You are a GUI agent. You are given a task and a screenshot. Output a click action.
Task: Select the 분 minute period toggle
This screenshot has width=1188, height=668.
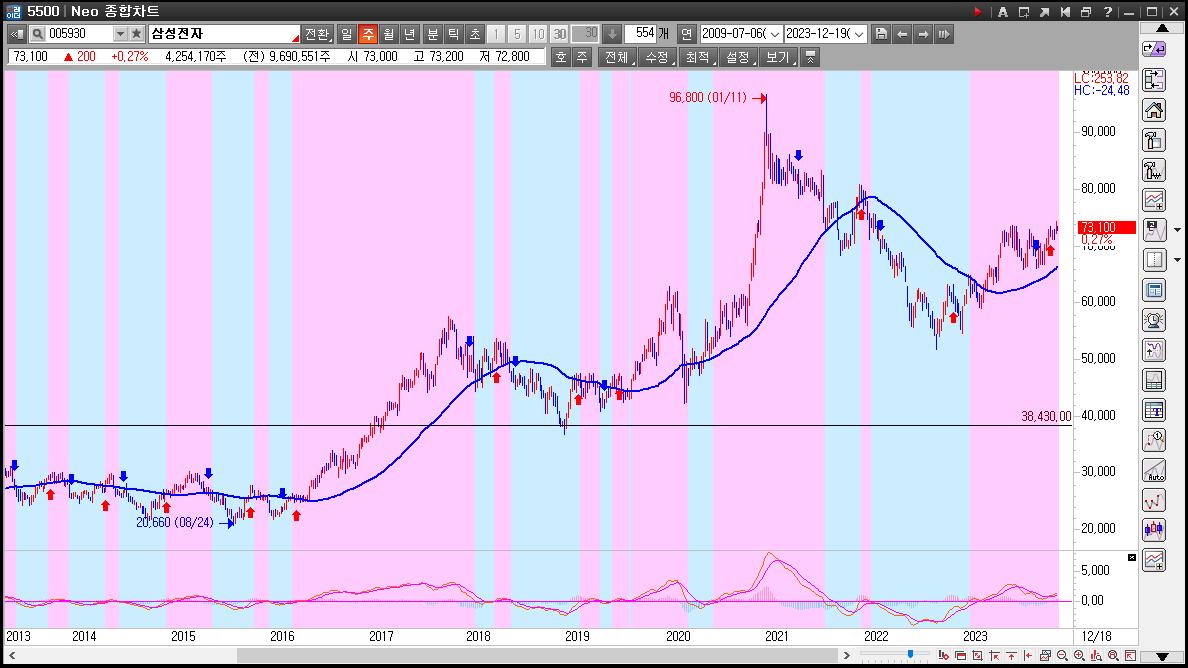[x=433, y=34]
